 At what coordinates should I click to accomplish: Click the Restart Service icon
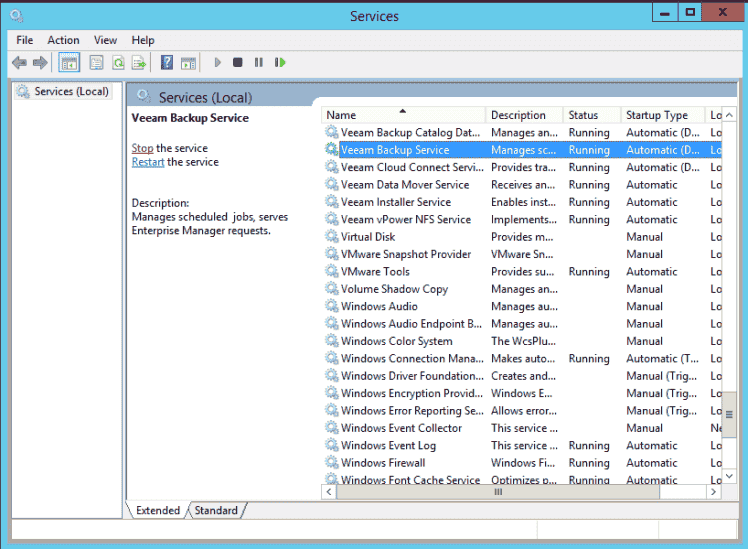tap(280, 62)
